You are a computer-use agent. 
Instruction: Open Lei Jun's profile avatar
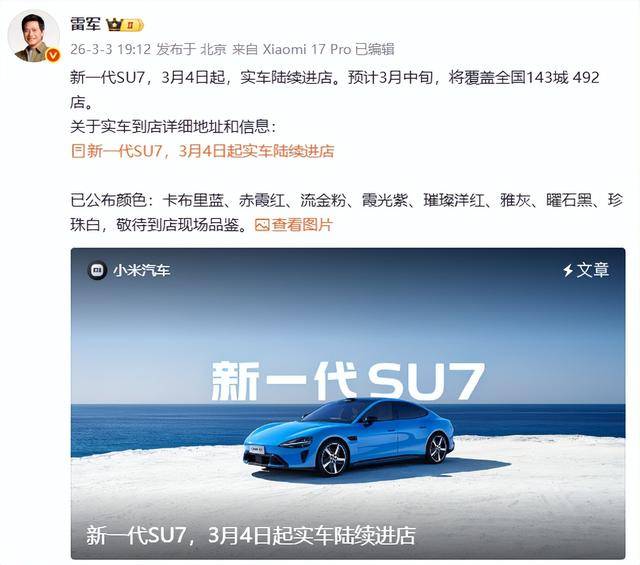pyautogui.click(x=33, y=36)
